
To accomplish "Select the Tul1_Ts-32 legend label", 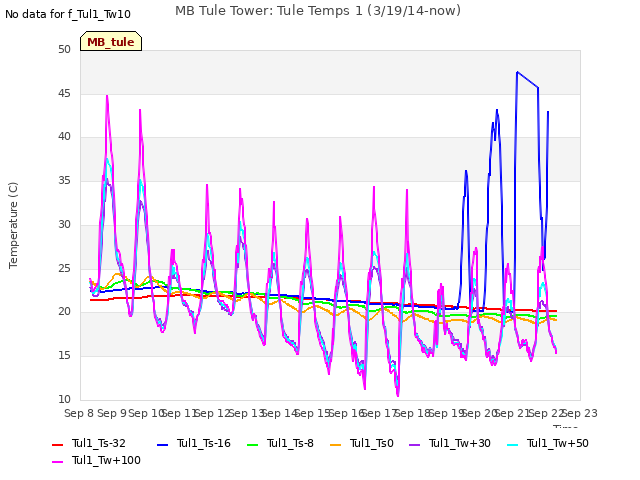I will [x=99, y=443].
